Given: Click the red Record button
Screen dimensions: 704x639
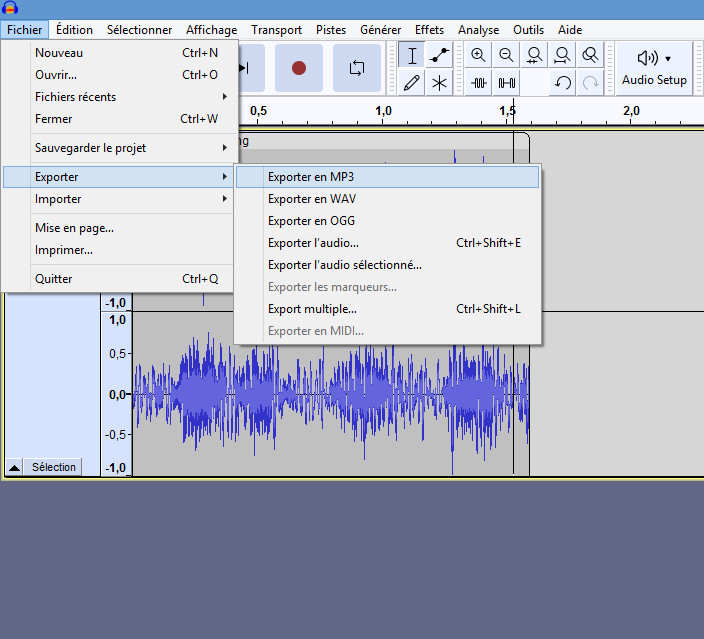Looking at the screenshot, I should pyautogui.click(x=298, y=68).
